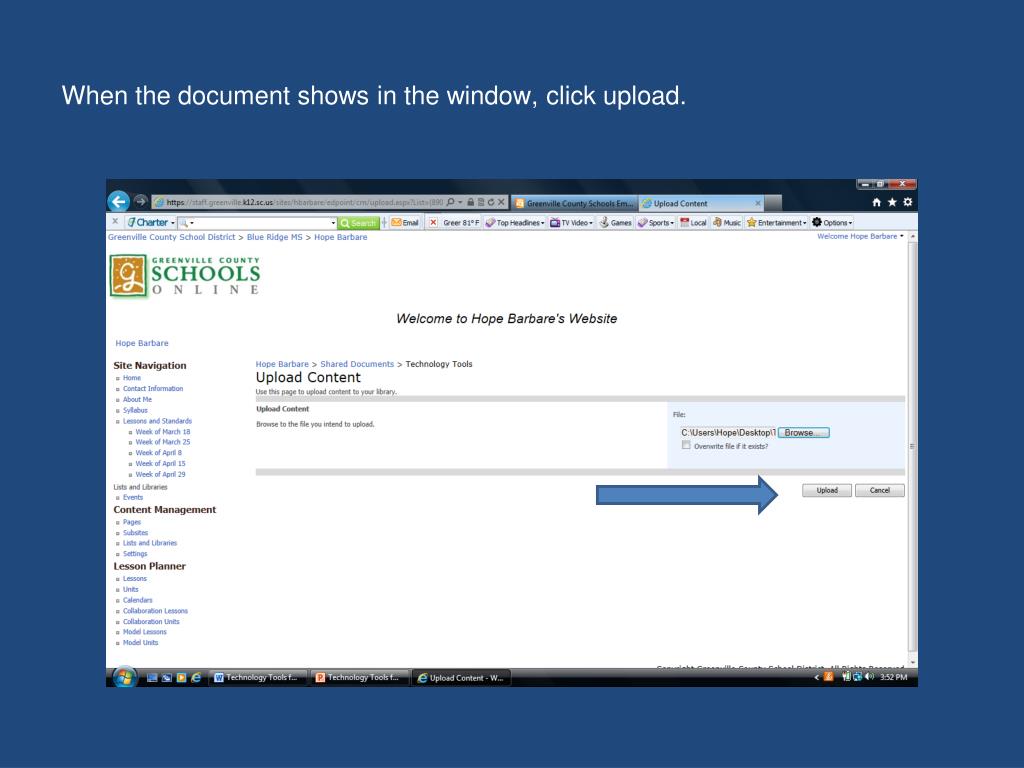Open Technology Tools Word document in taskbar
The height and width of the screenshot is (768, 1024).
[x=256, y=677]
